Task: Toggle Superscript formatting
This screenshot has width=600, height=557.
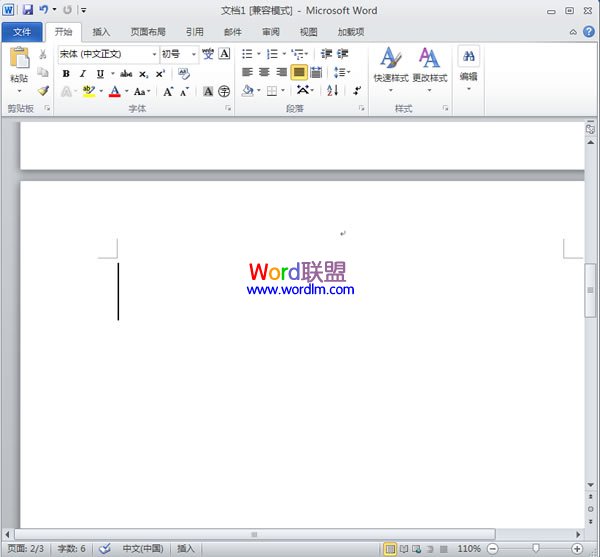Action: (160, 73)
